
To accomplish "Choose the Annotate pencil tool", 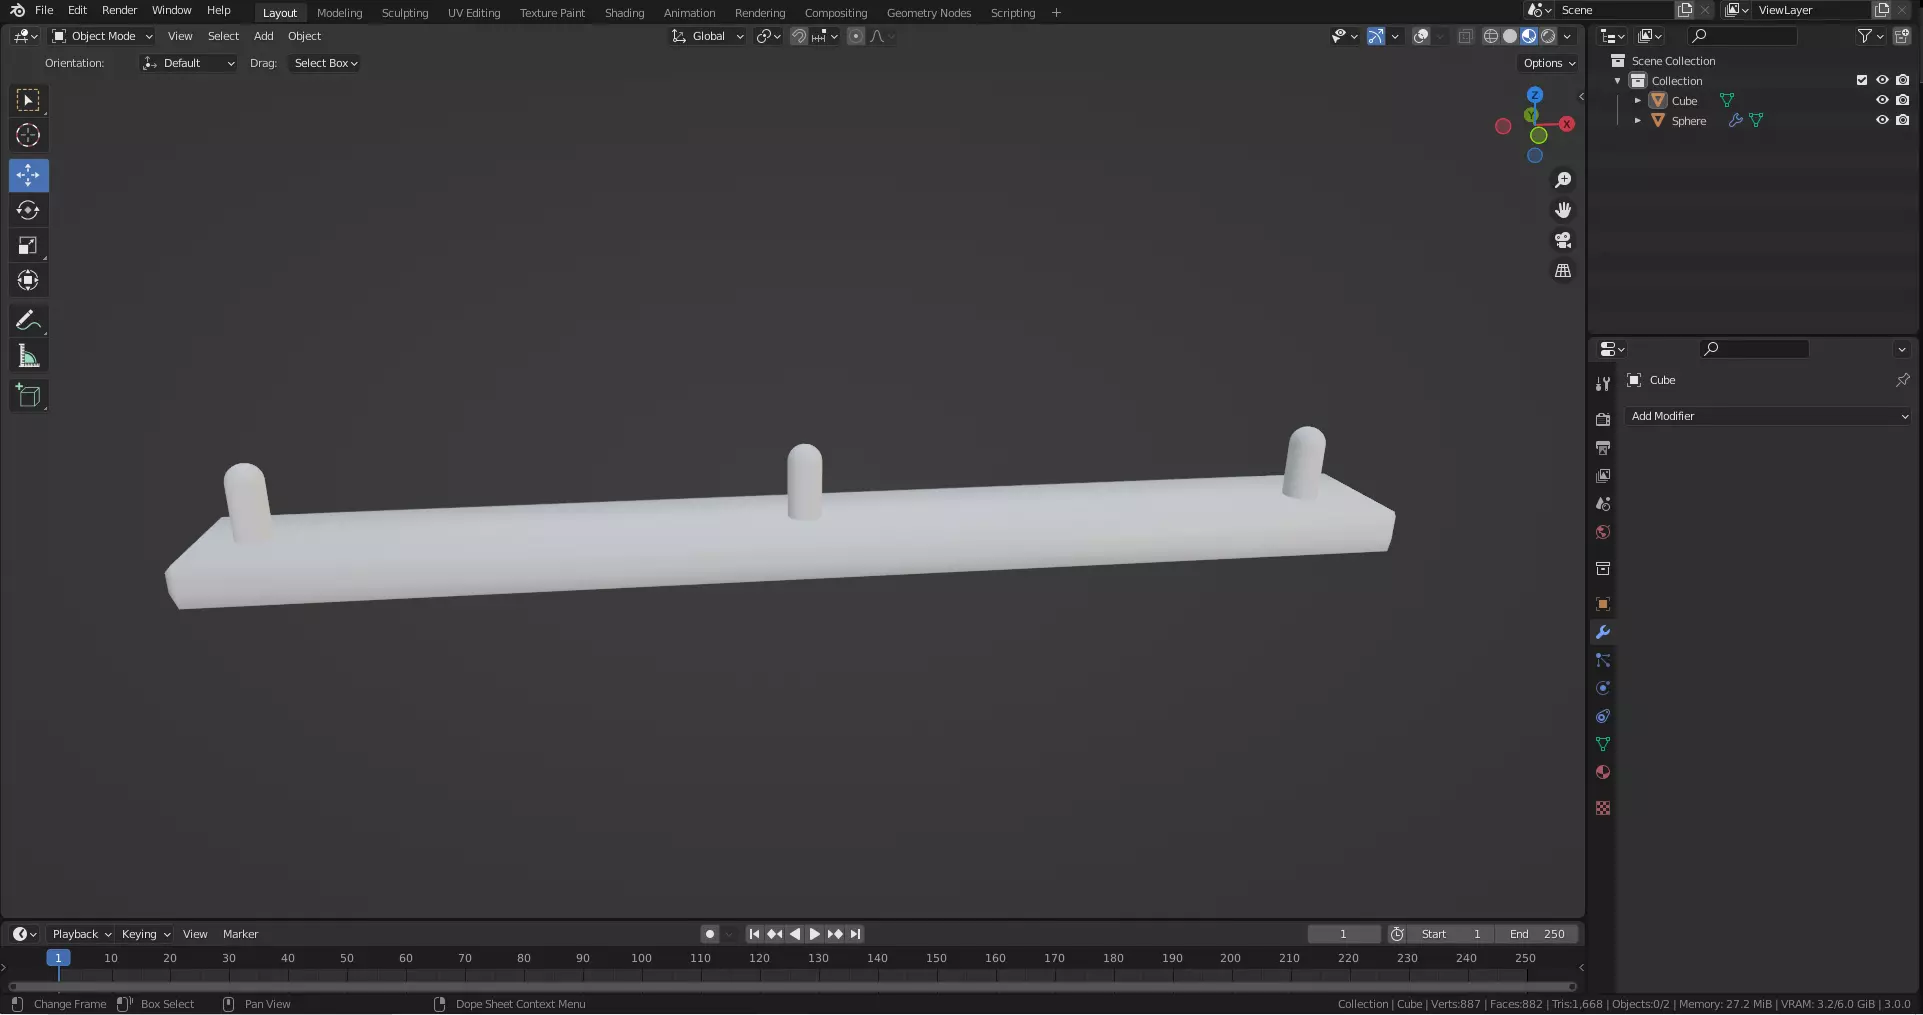I will point(28,321).
